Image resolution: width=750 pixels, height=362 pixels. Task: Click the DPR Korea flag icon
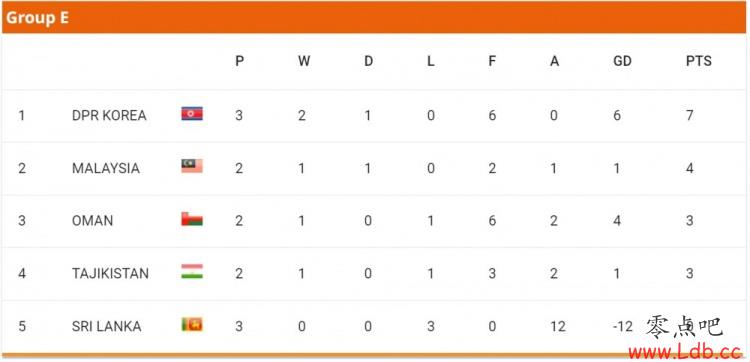[192, 113]
